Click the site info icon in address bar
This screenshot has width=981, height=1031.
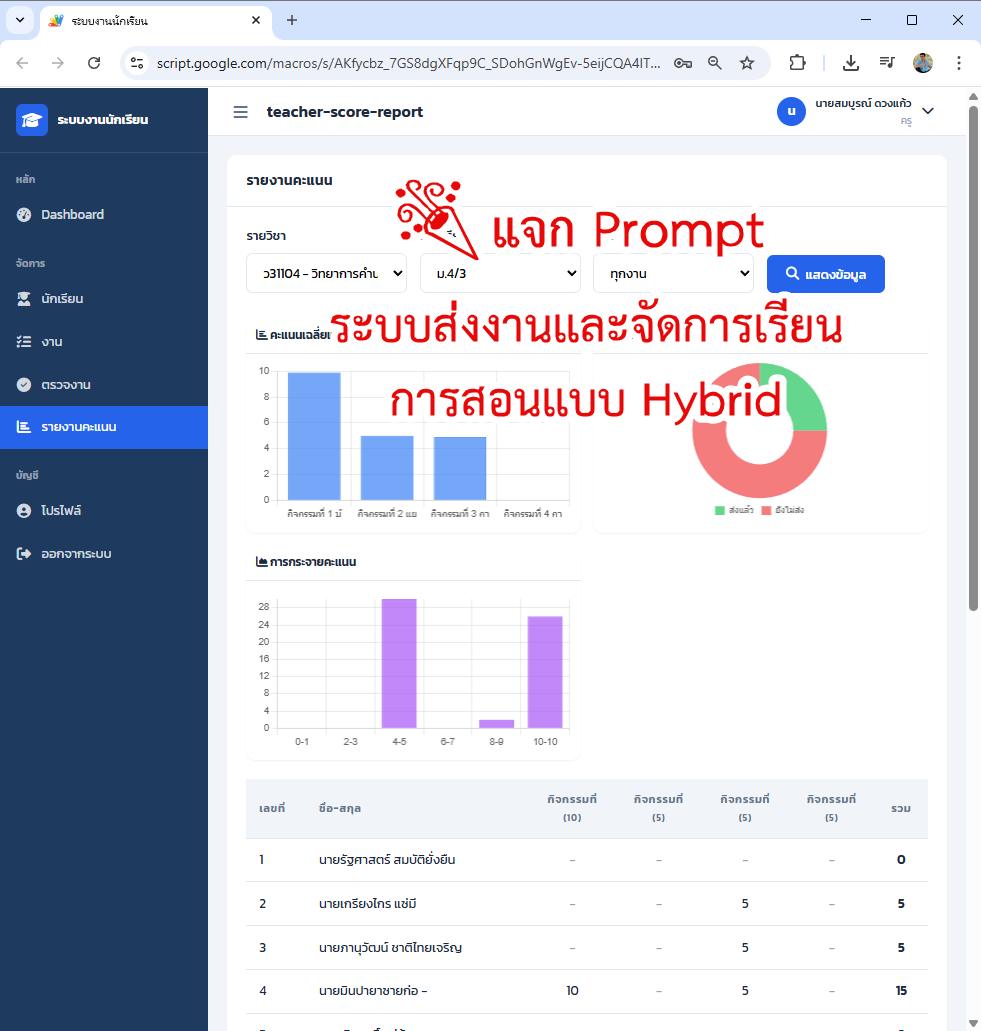tap(137, 63)
